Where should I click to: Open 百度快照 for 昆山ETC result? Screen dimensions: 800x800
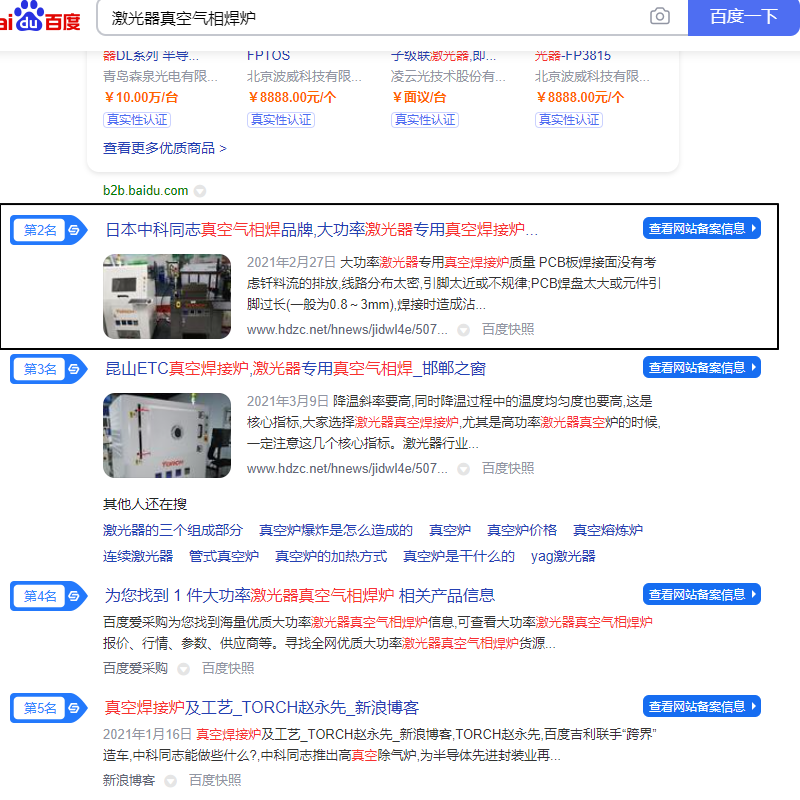click(x=508, y=468)
